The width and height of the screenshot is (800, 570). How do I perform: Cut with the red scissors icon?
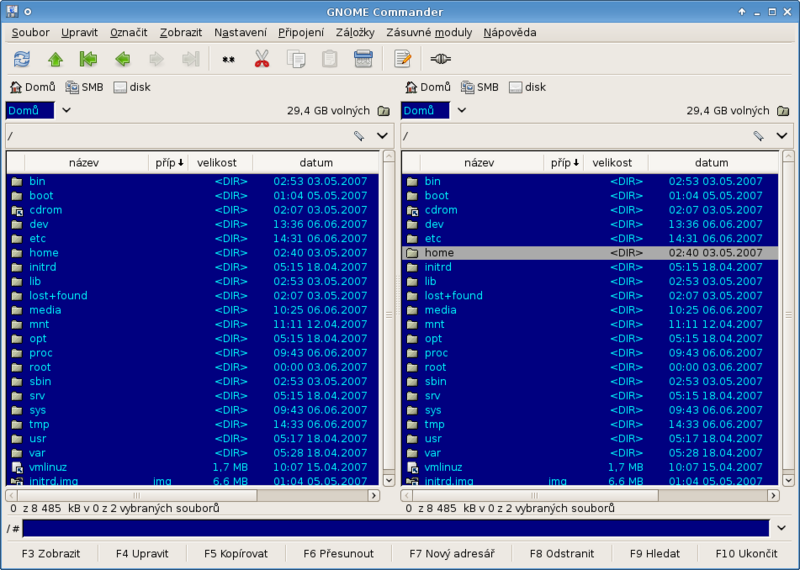pyautogui.click(x=262, y=59)
